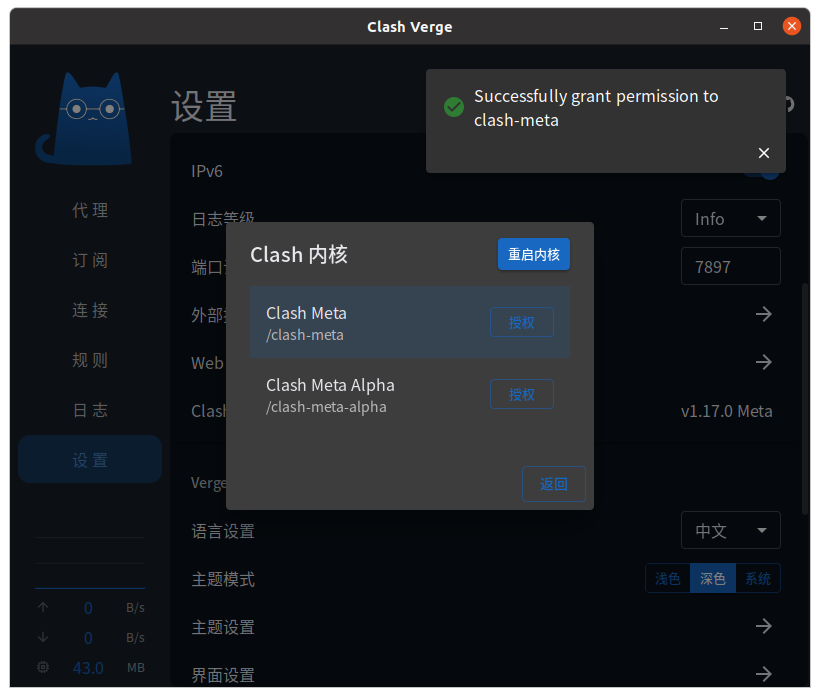Open the 中文 language dropdown
This screenshot has height=697, width=820.
click(x=731, y=530)
